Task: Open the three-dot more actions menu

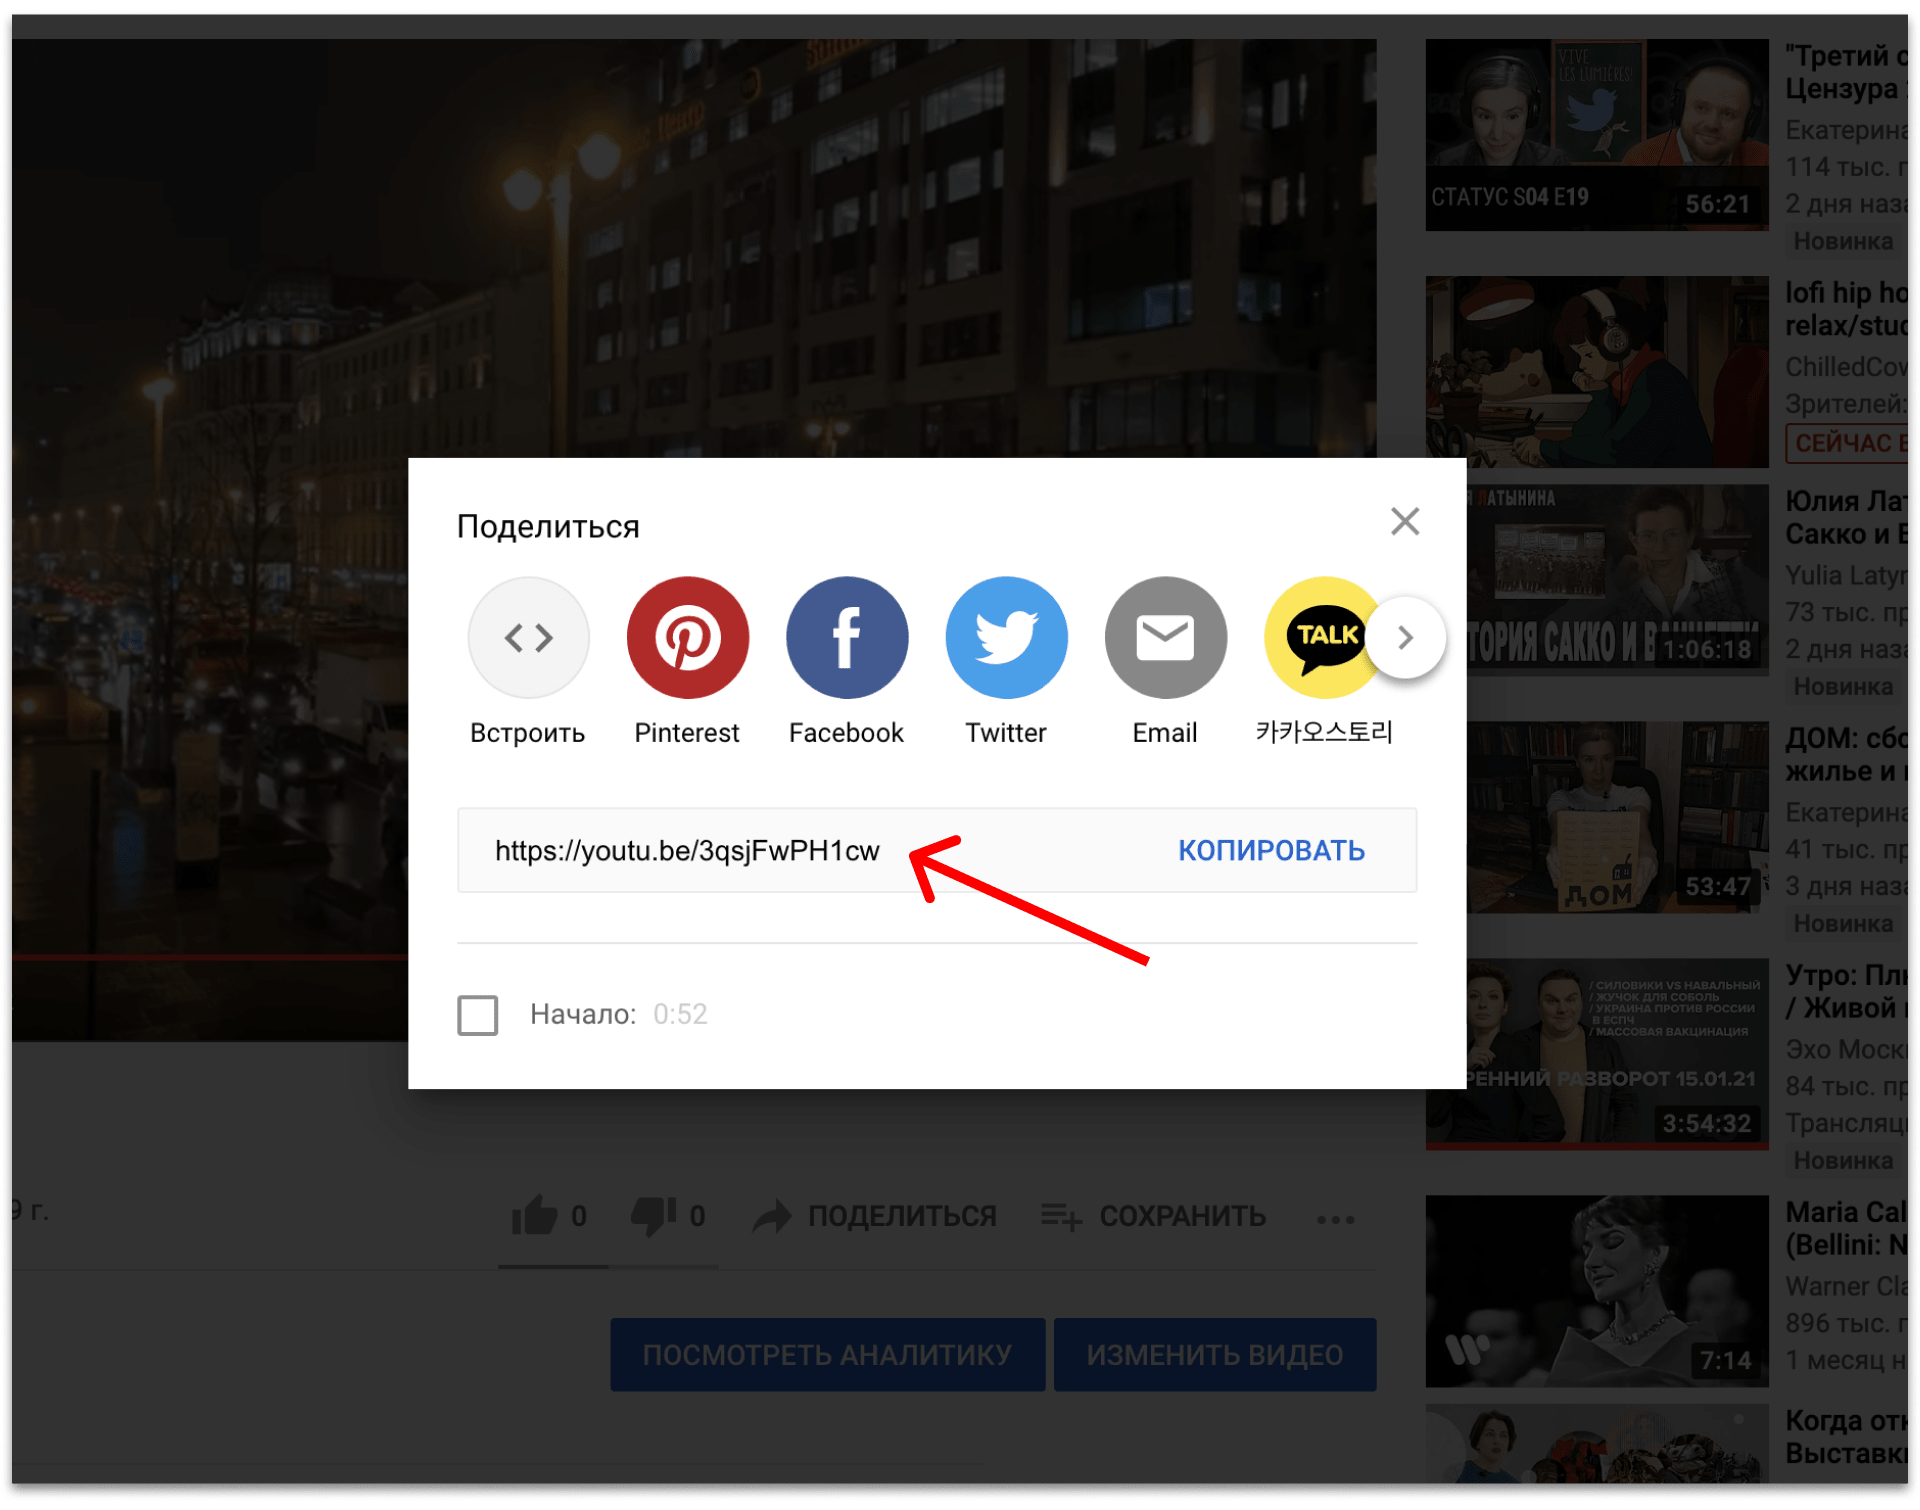Action: click(1335, 1218)
